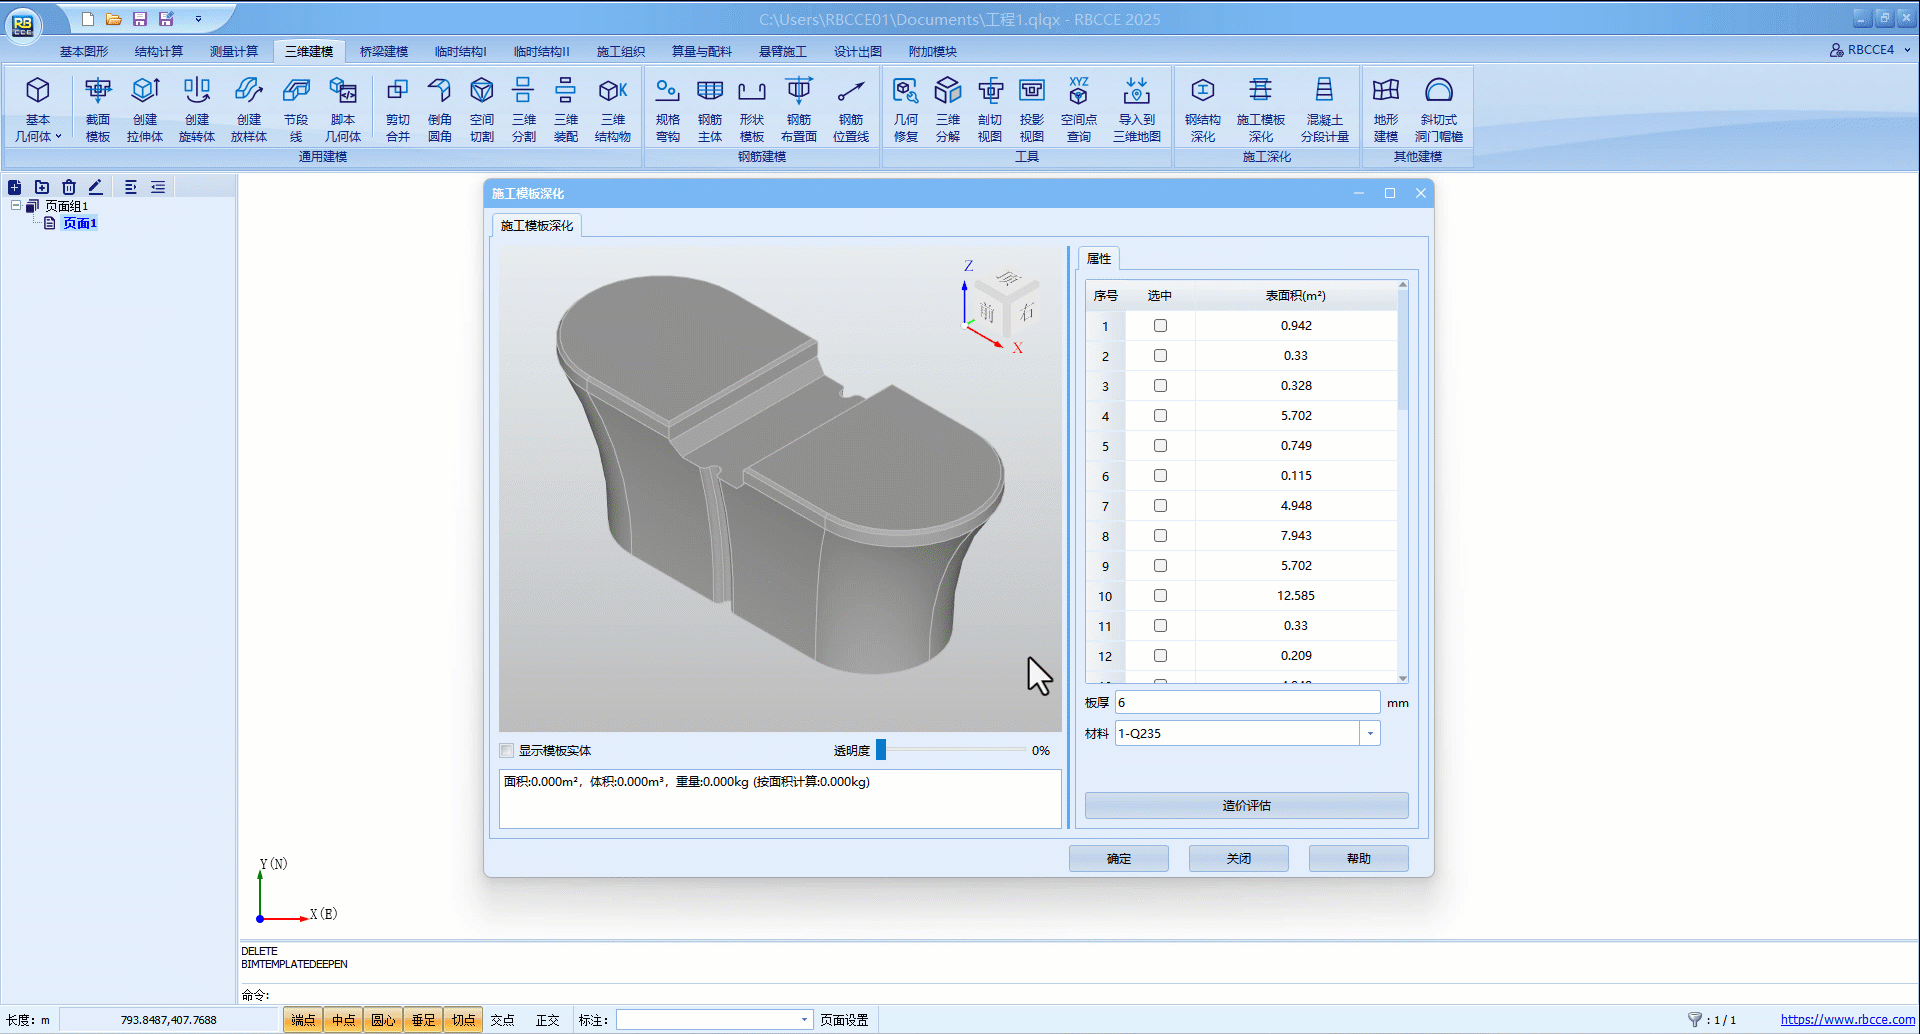Viewport: 1920px width, 1034px height.
Task: Click the 造价评估 button
Action: [1246, 806]
